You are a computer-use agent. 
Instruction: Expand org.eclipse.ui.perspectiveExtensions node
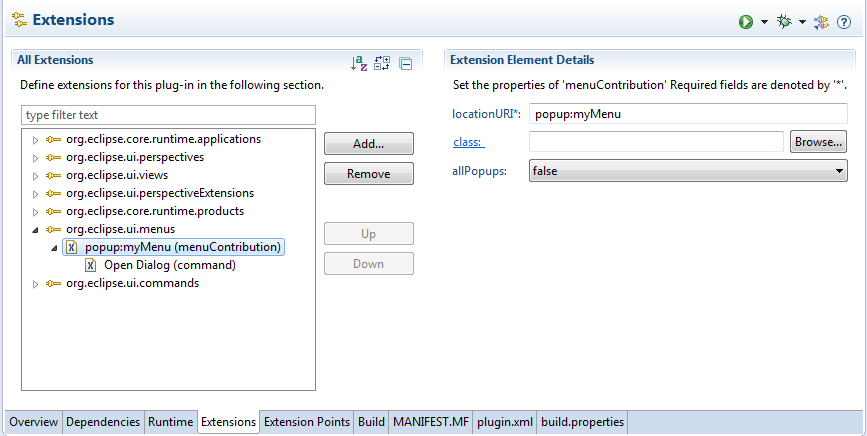point(35,194)
